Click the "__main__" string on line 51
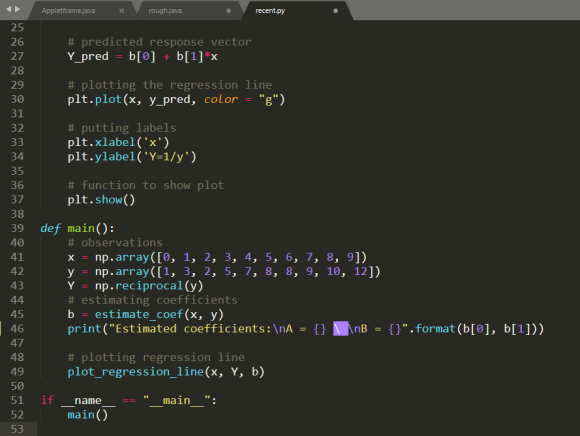 click(177, 400)
